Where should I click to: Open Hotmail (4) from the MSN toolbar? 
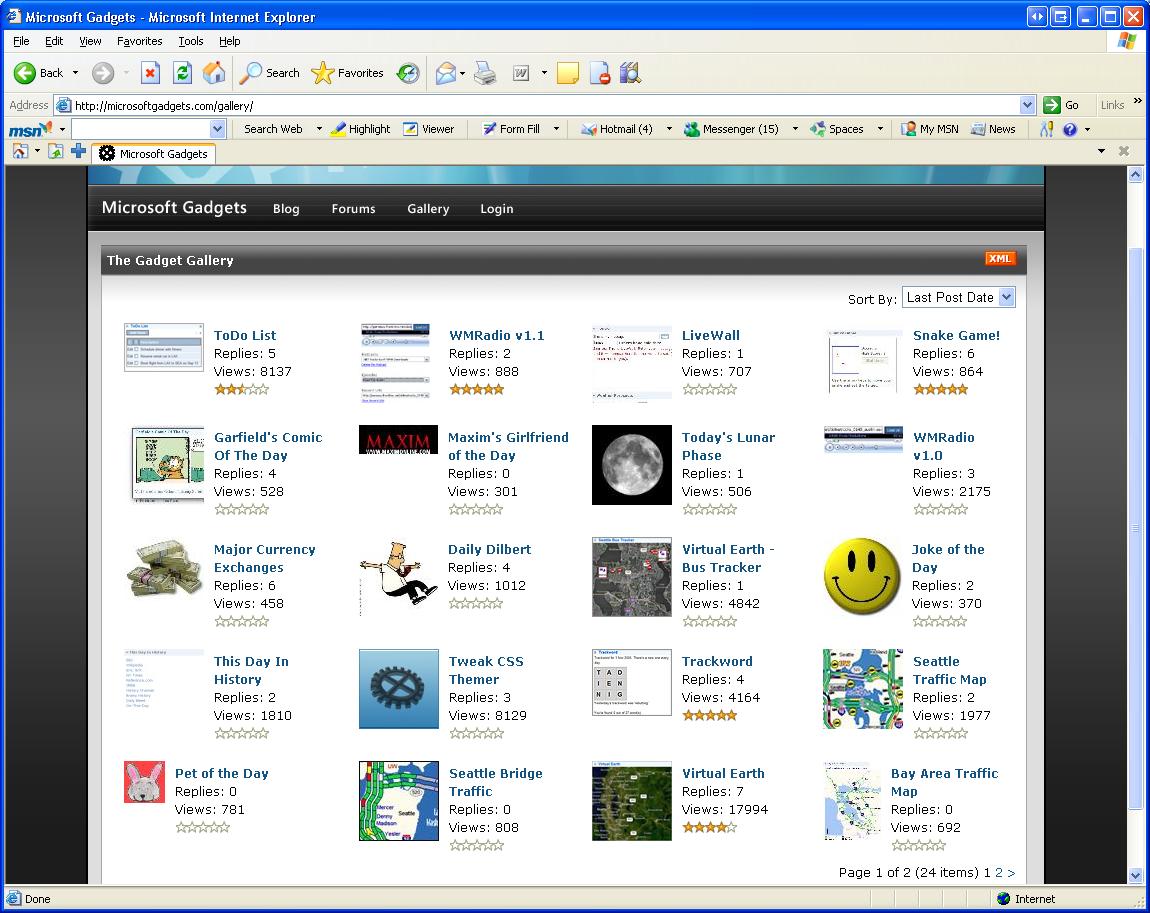point(617,129)
